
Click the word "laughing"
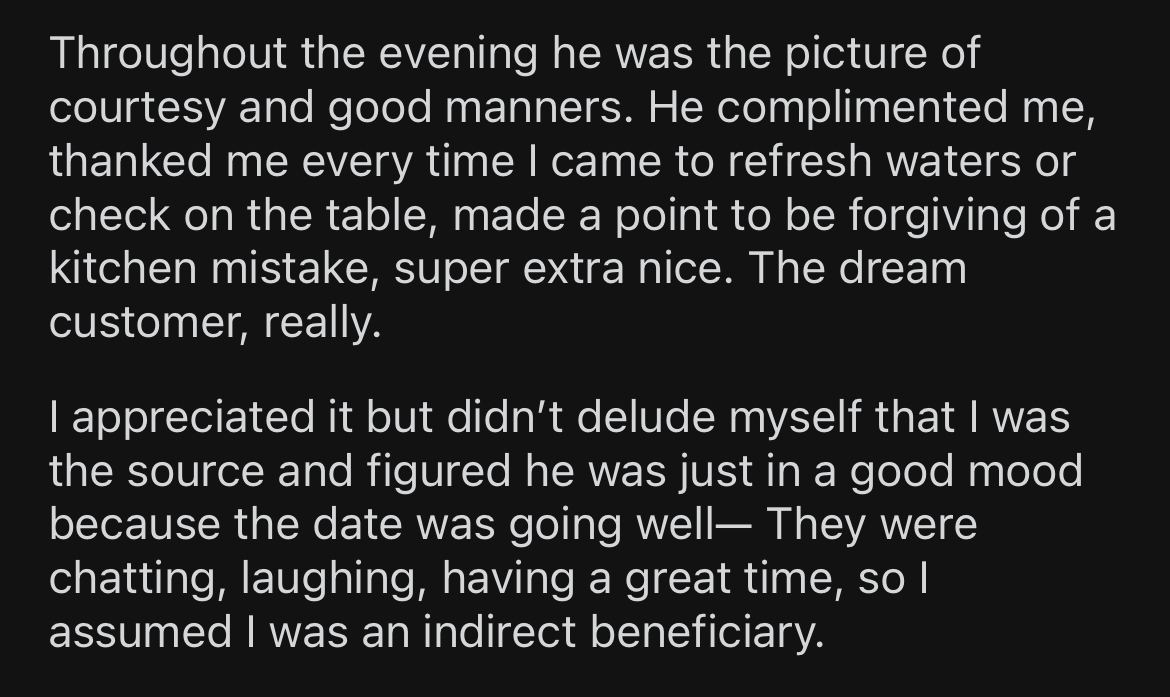331,579
